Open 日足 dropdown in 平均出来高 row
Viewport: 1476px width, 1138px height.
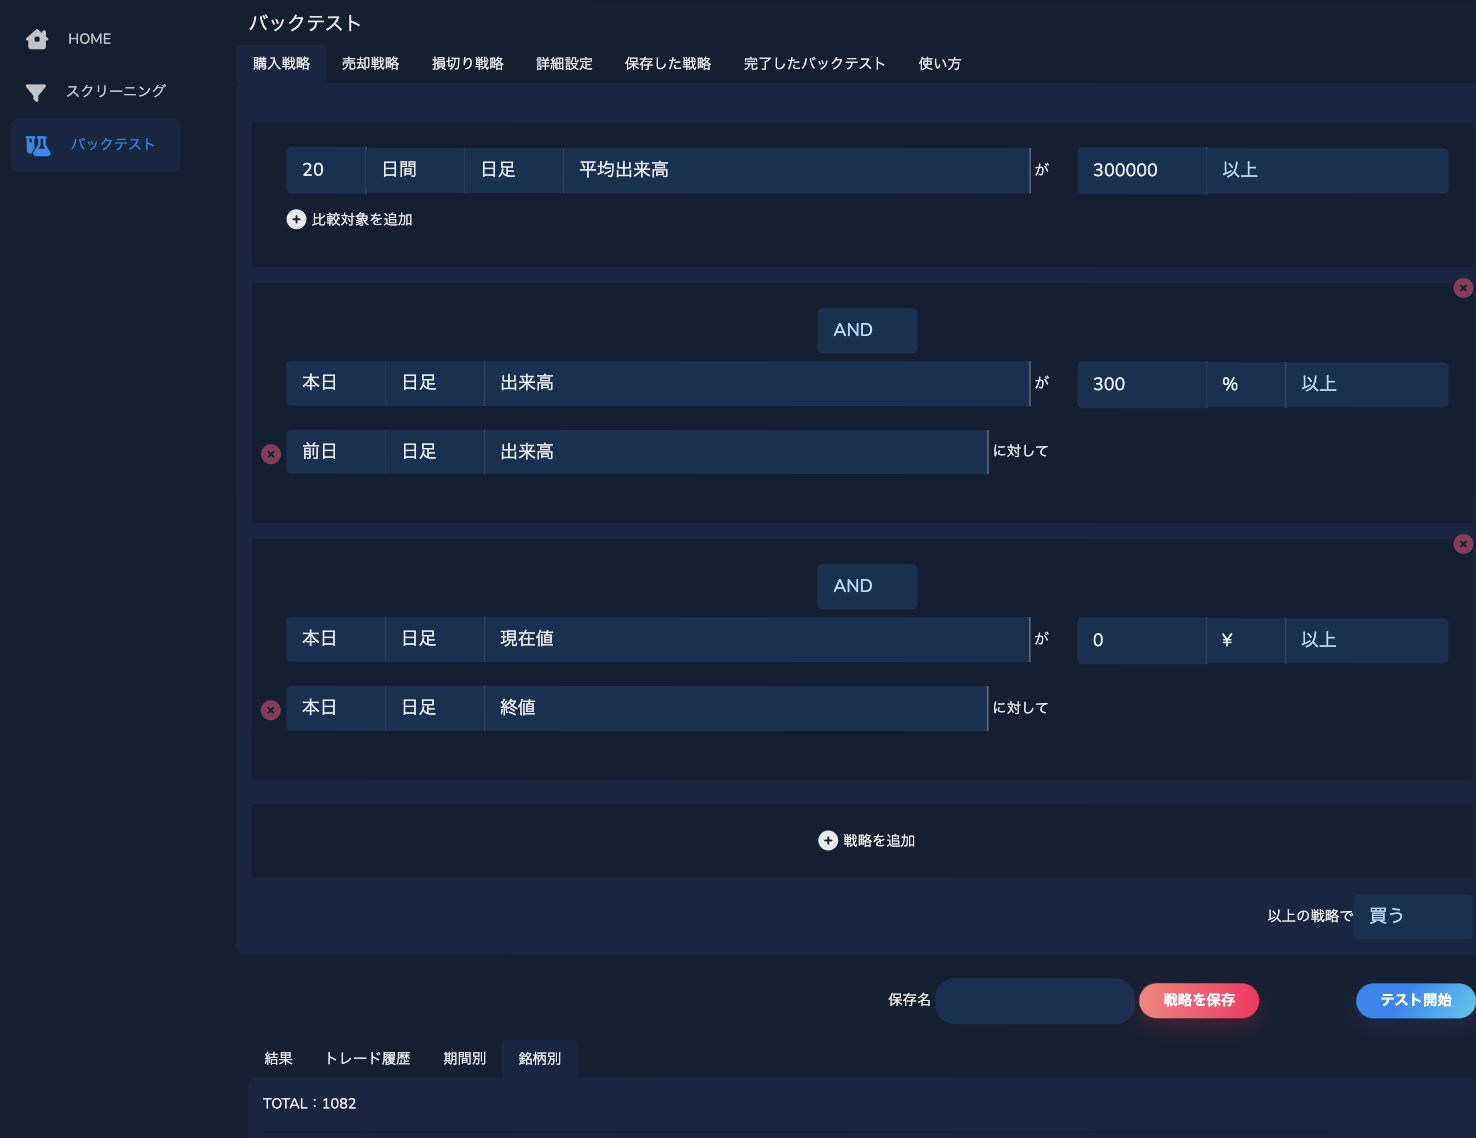click(514, 170)
